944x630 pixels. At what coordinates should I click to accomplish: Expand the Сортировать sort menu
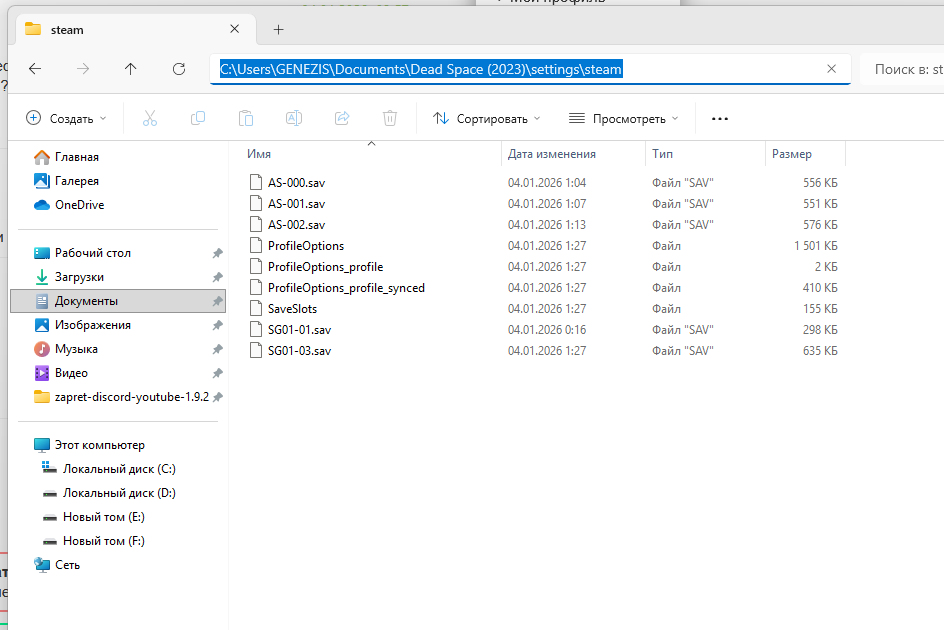pyautogui.click(x=487, y=118)
